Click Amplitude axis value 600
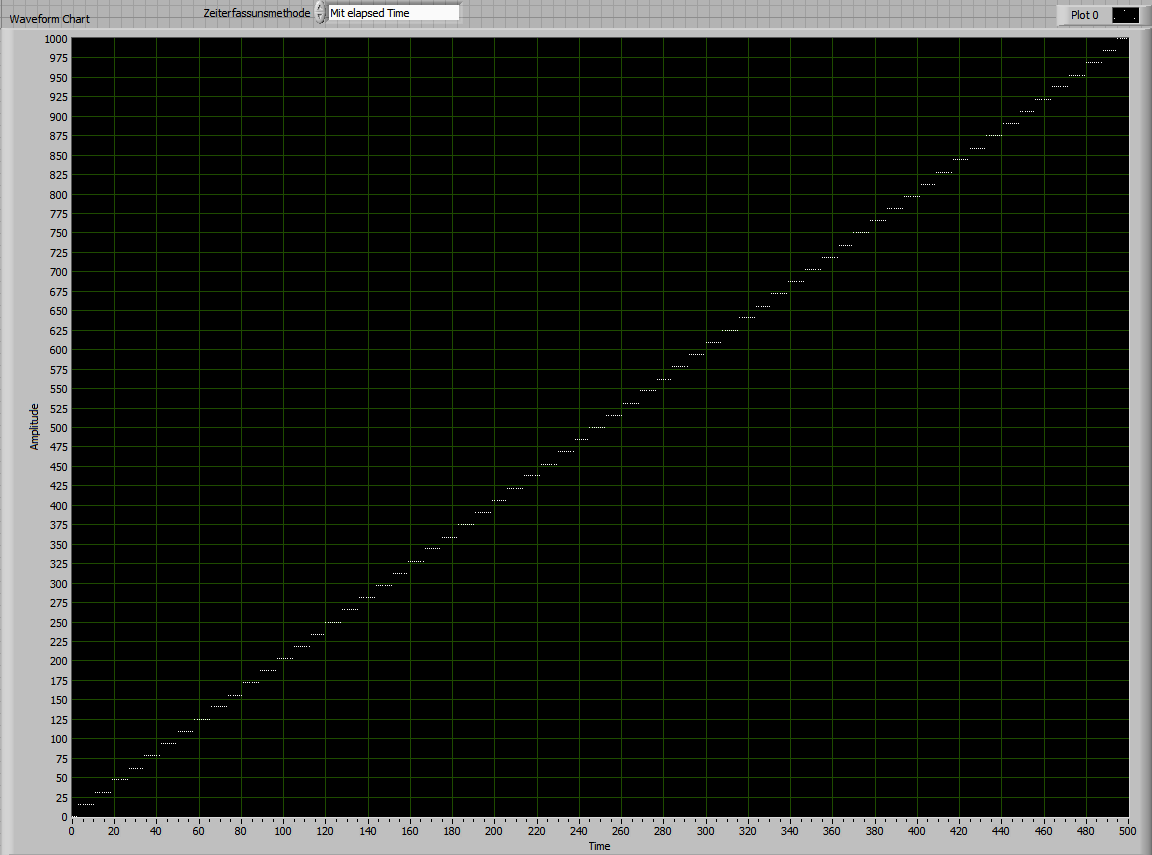The width and height of the screenshot is (1152, 855). [59, 350]
